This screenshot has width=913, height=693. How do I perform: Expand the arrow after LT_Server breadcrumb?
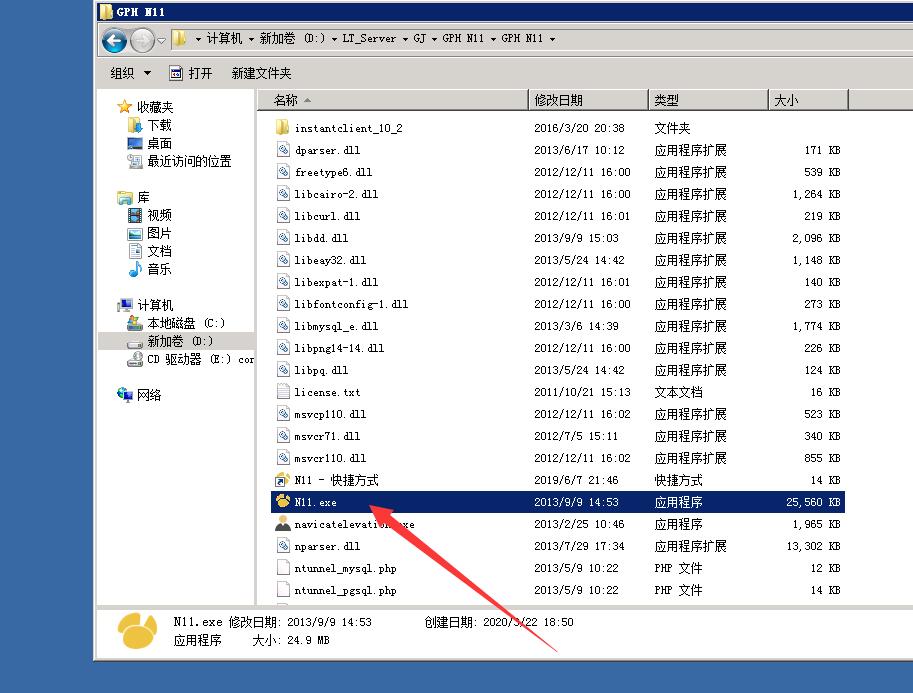pos(405,39)
